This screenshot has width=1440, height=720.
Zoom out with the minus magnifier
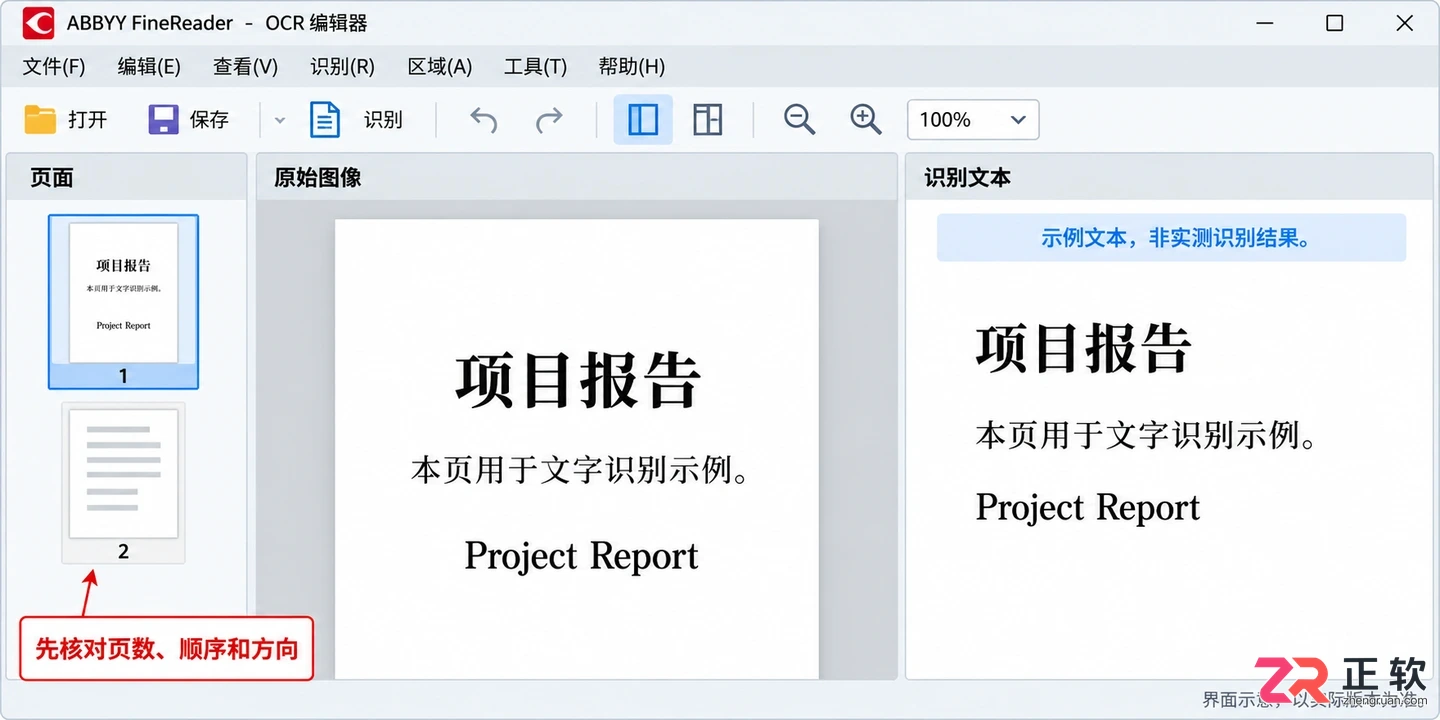coord(799,120)
